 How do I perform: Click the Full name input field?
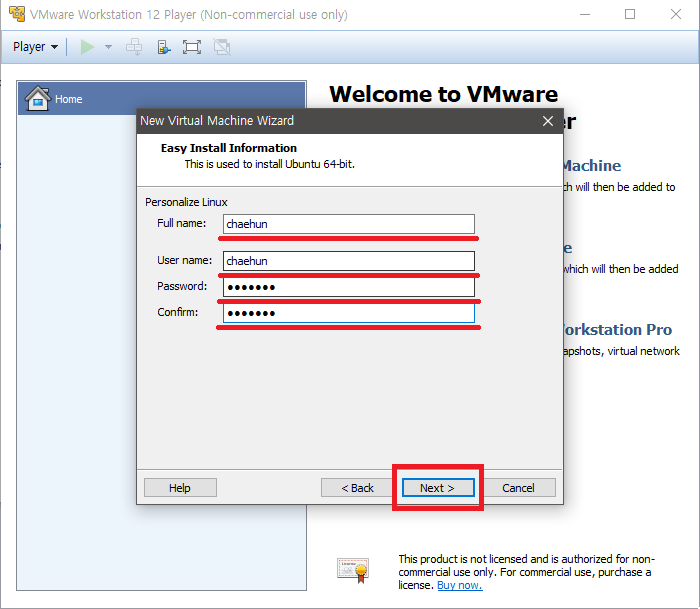pyautogui.click(x=349, y=224)
